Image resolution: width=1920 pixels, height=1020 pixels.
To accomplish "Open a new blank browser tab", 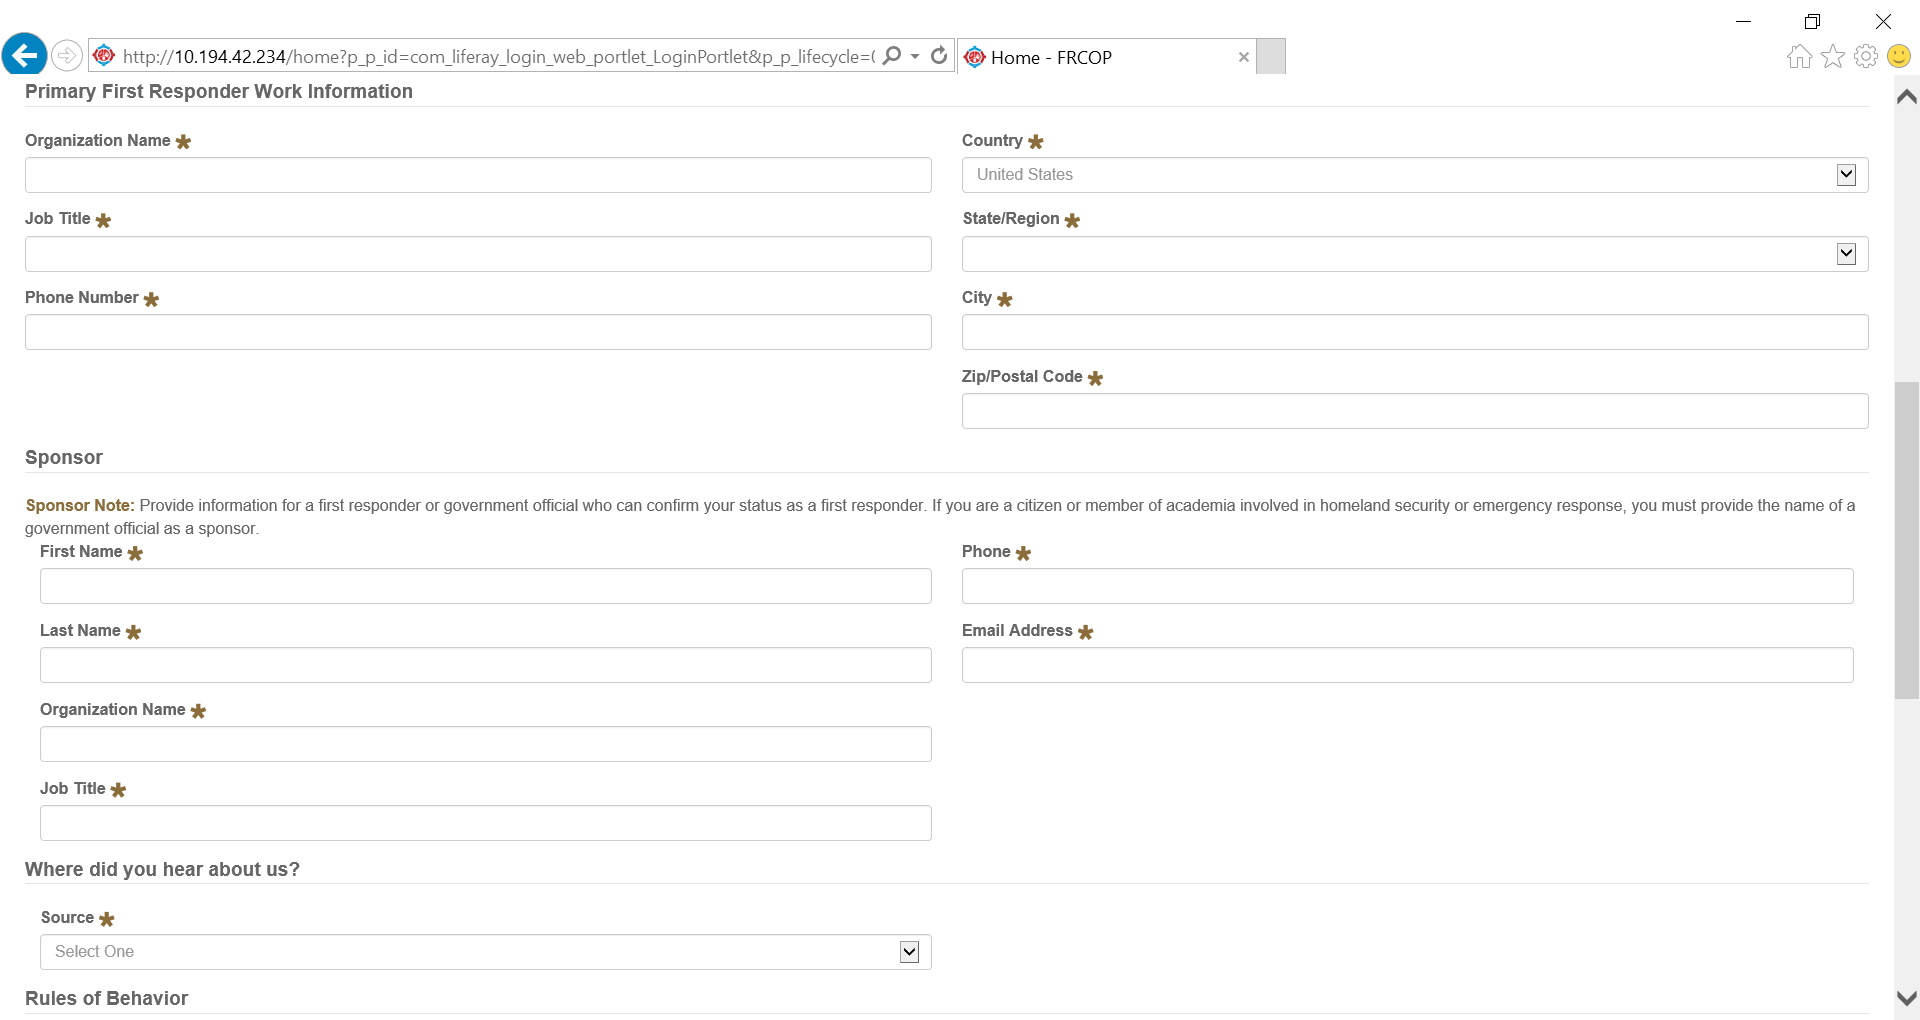I will (1271, 57).
